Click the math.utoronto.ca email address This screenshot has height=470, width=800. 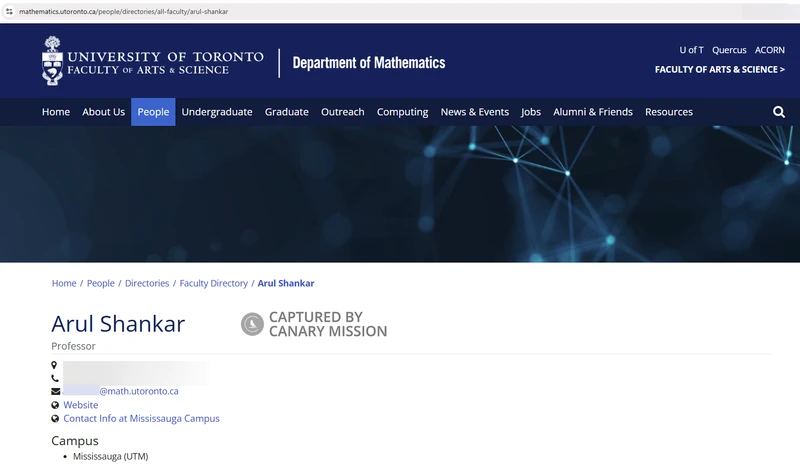click(x=138, y=391)
